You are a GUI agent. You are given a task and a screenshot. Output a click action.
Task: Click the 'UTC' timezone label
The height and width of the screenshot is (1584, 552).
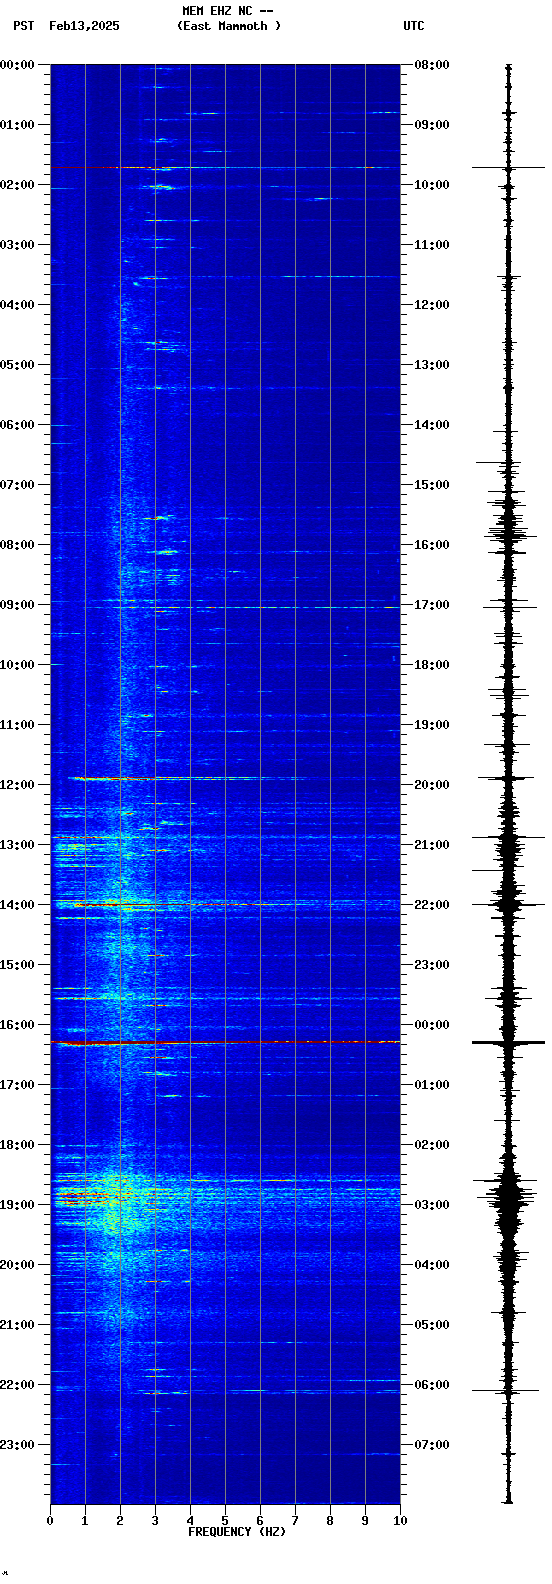tap(414, 26)
